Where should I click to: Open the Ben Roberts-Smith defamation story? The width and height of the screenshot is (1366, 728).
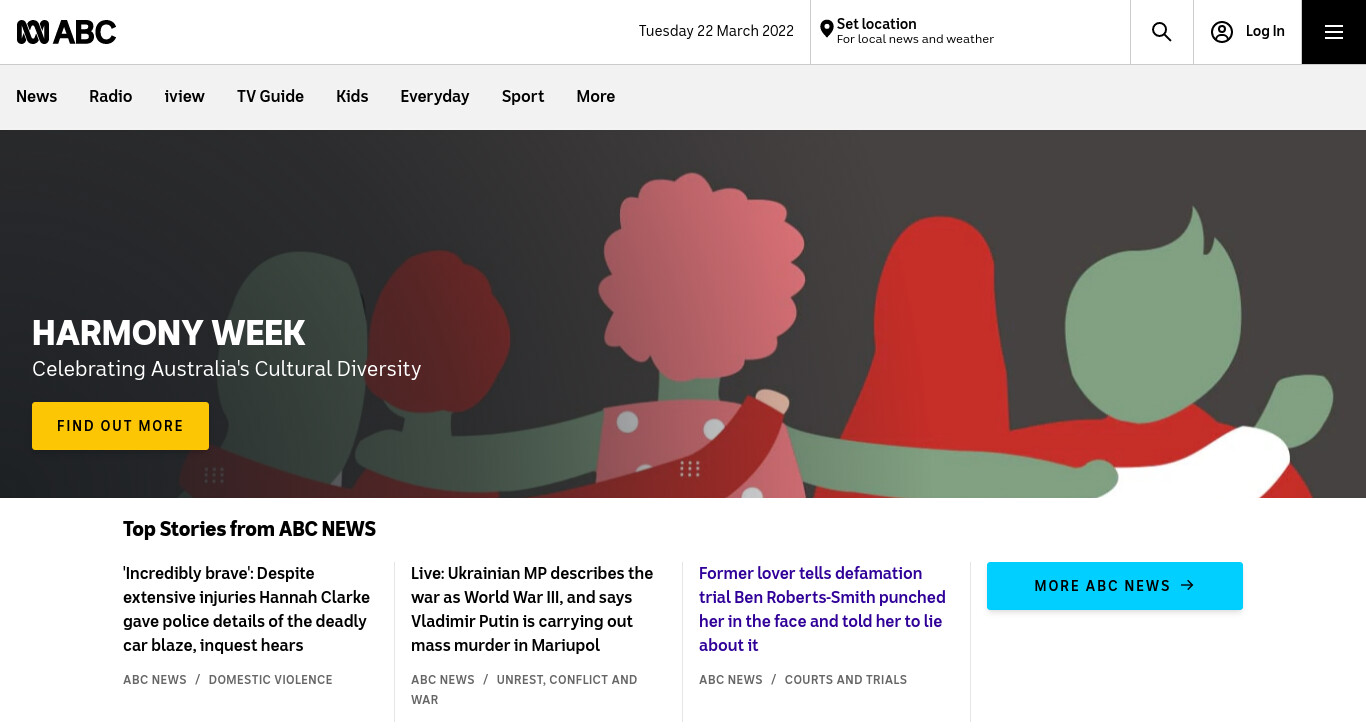click(x=823, y=609)
